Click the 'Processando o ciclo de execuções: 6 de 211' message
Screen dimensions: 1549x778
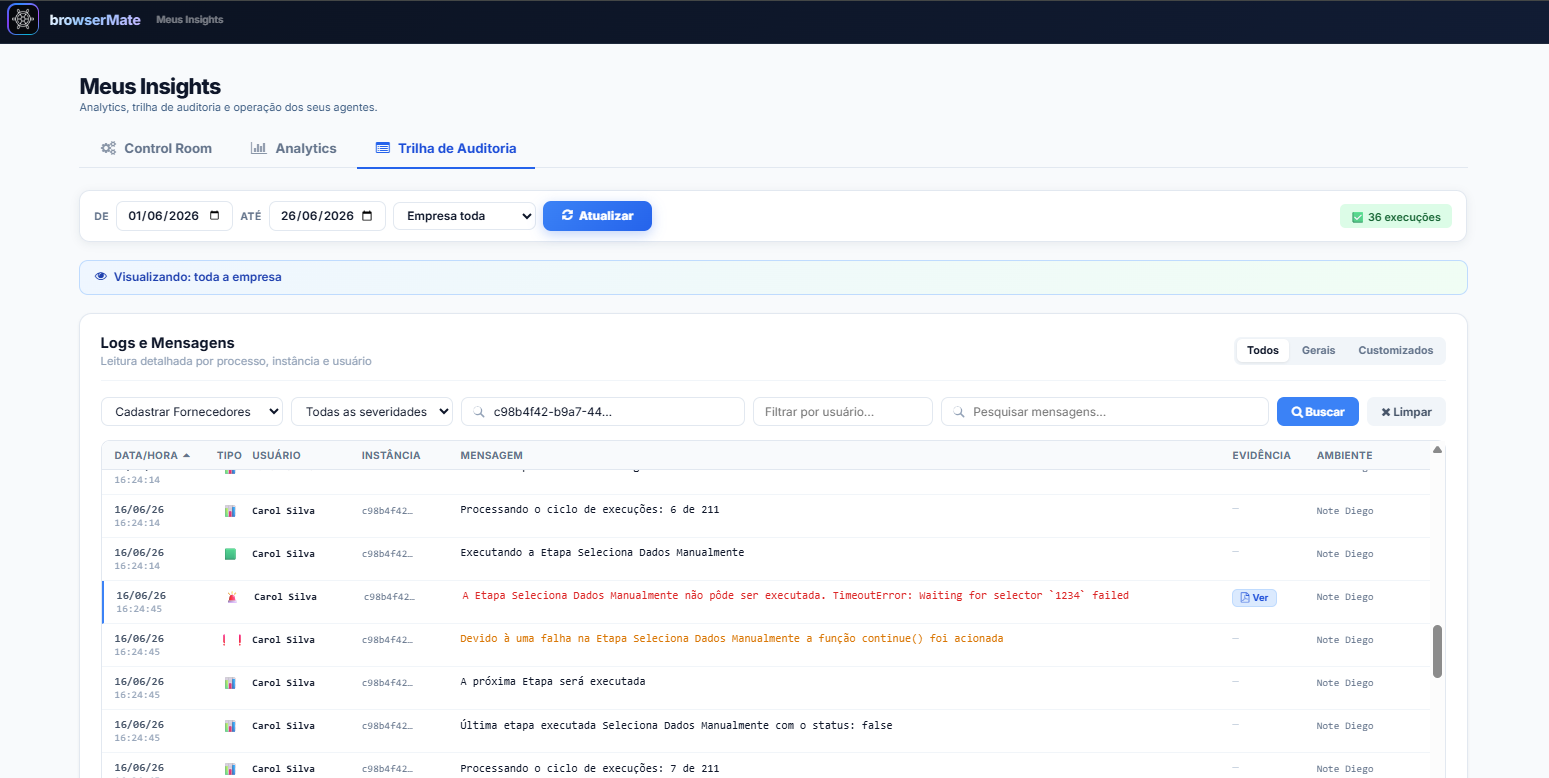(589, 510)
